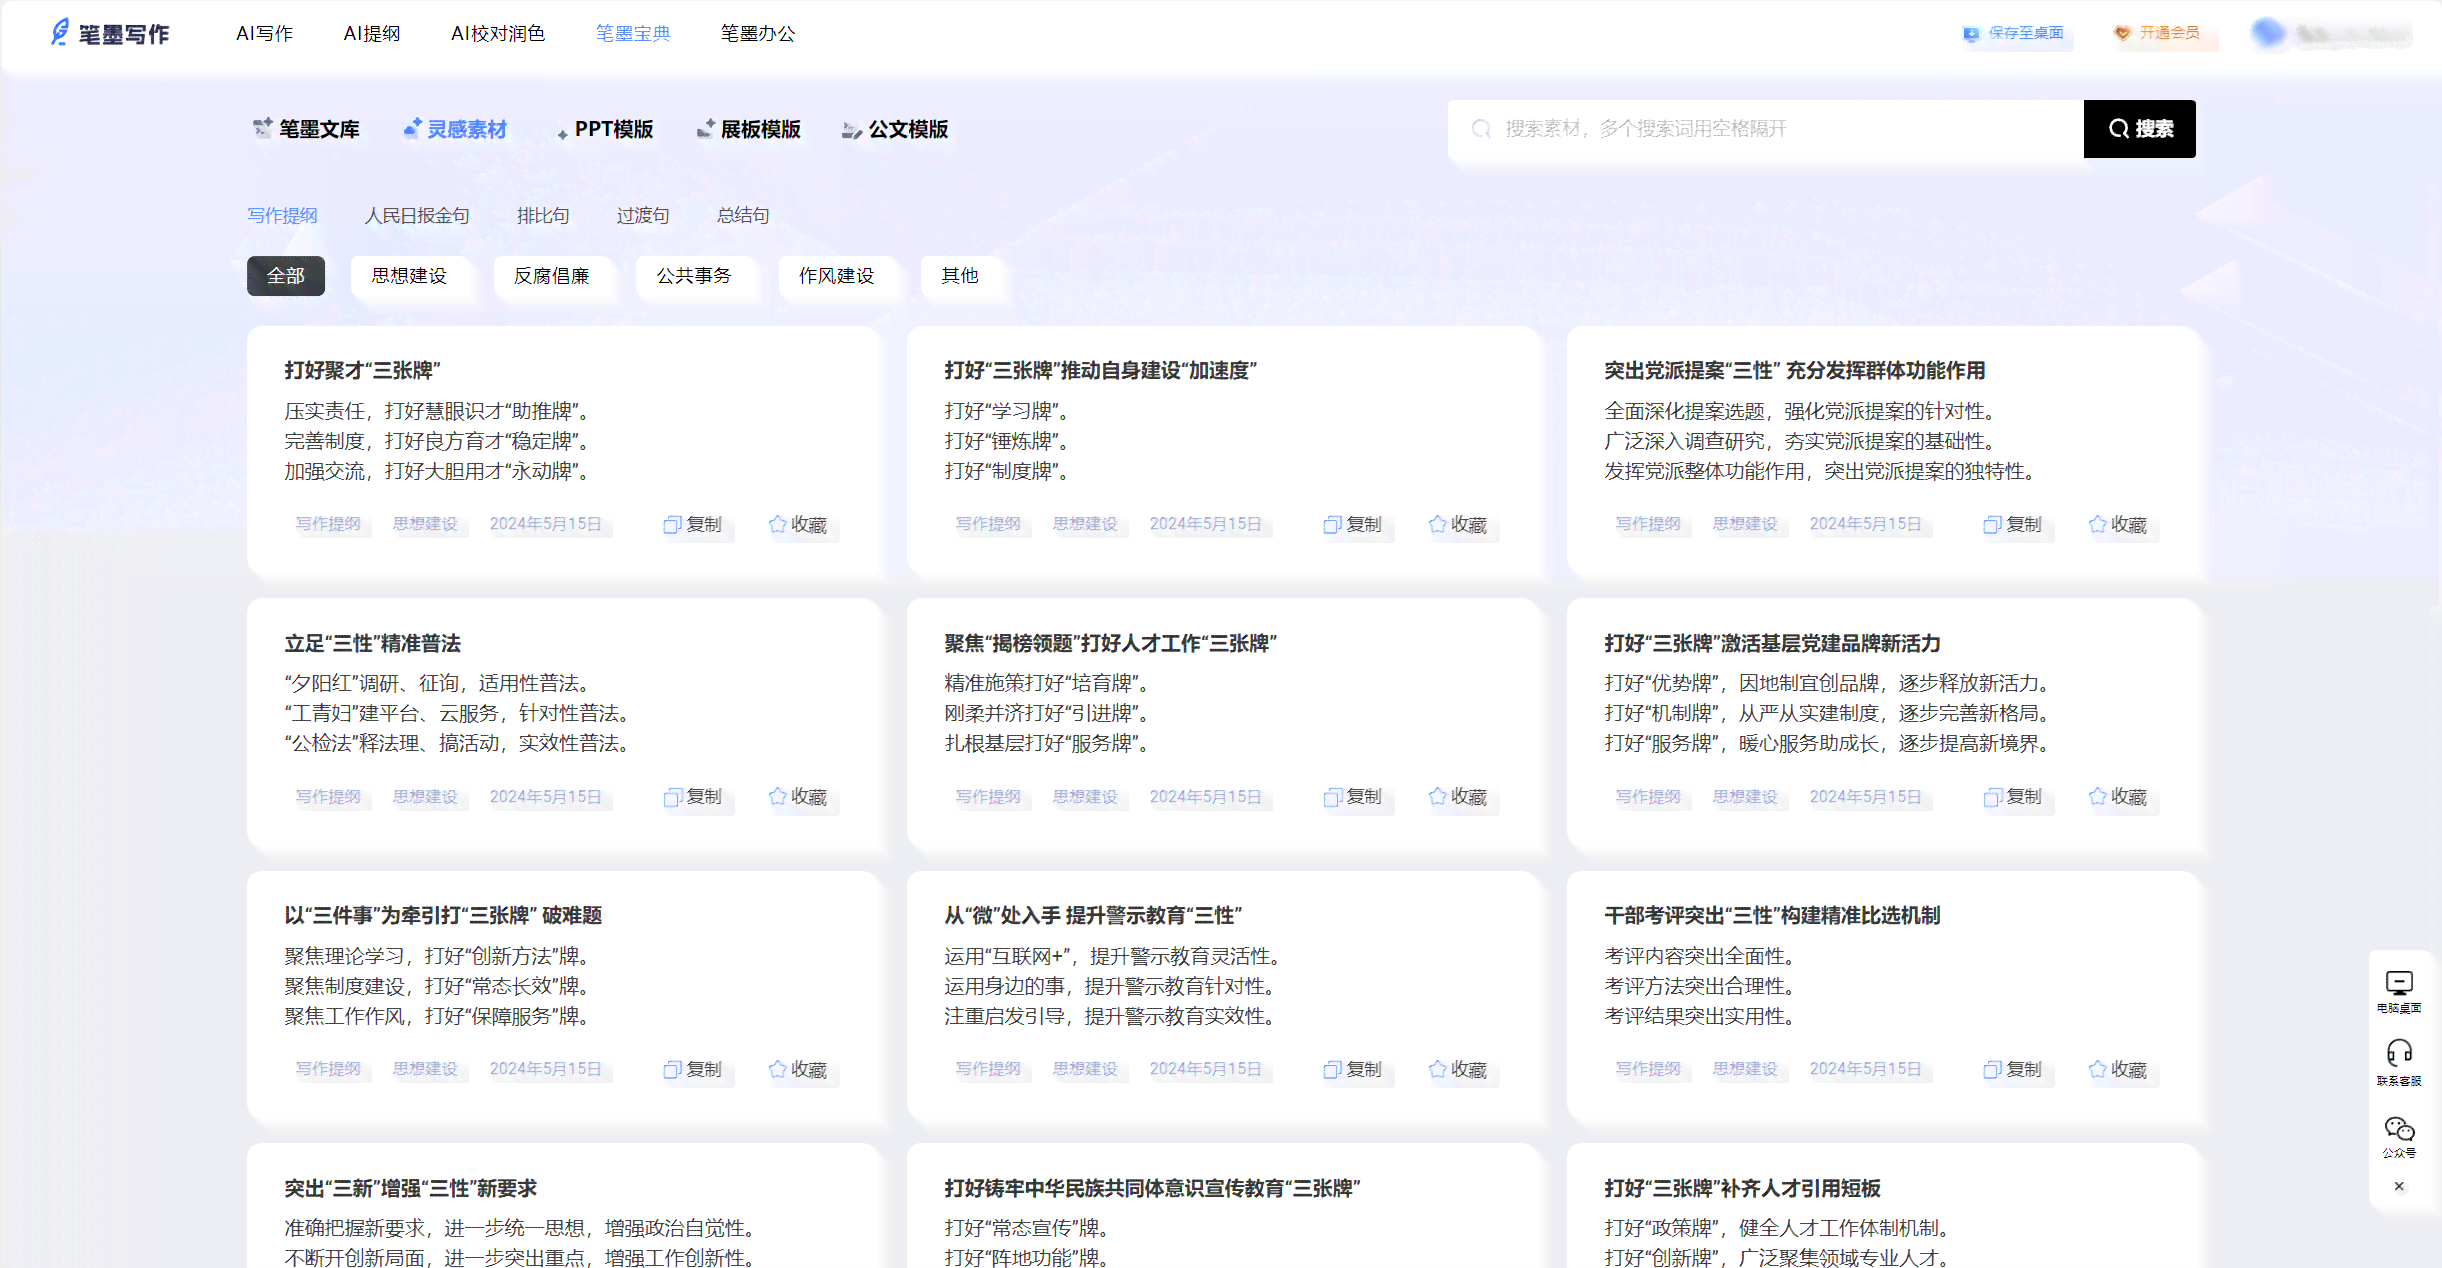Open the AI写作 menu
This screenshot has width=2442, height=1268.
[x=264, y=33]
